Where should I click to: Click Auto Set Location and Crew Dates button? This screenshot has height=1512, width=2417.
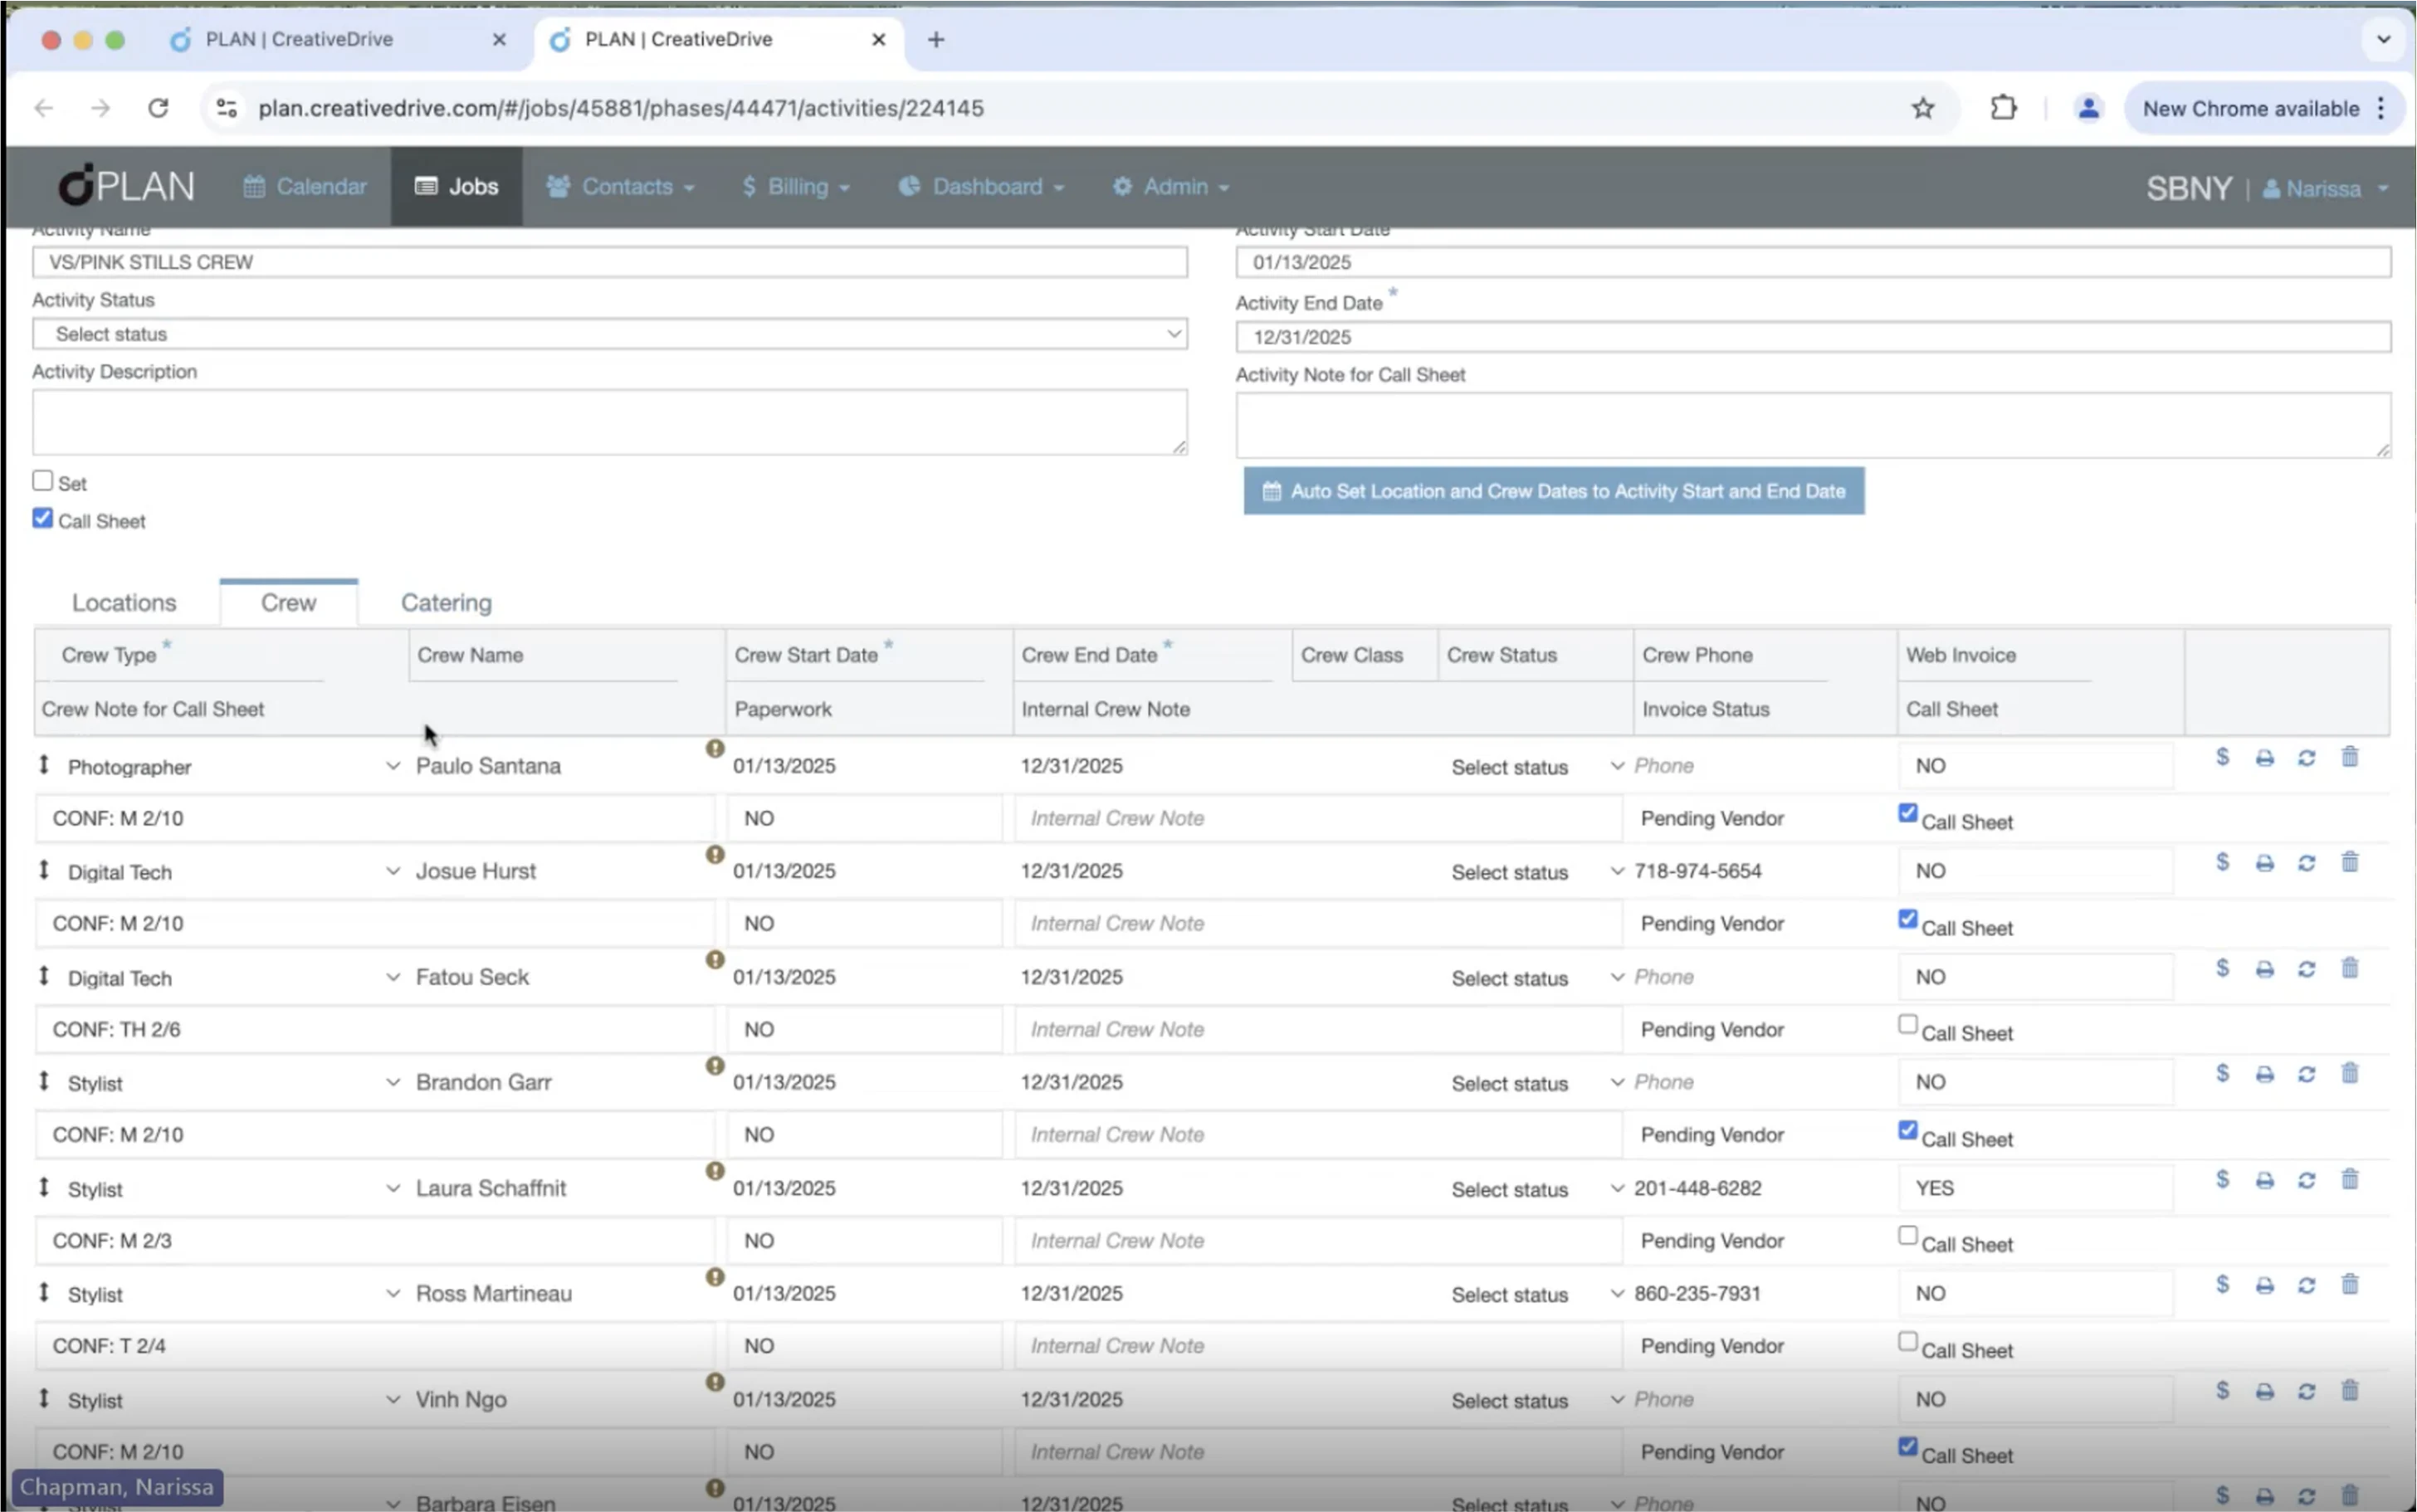tap(1554, 491)
